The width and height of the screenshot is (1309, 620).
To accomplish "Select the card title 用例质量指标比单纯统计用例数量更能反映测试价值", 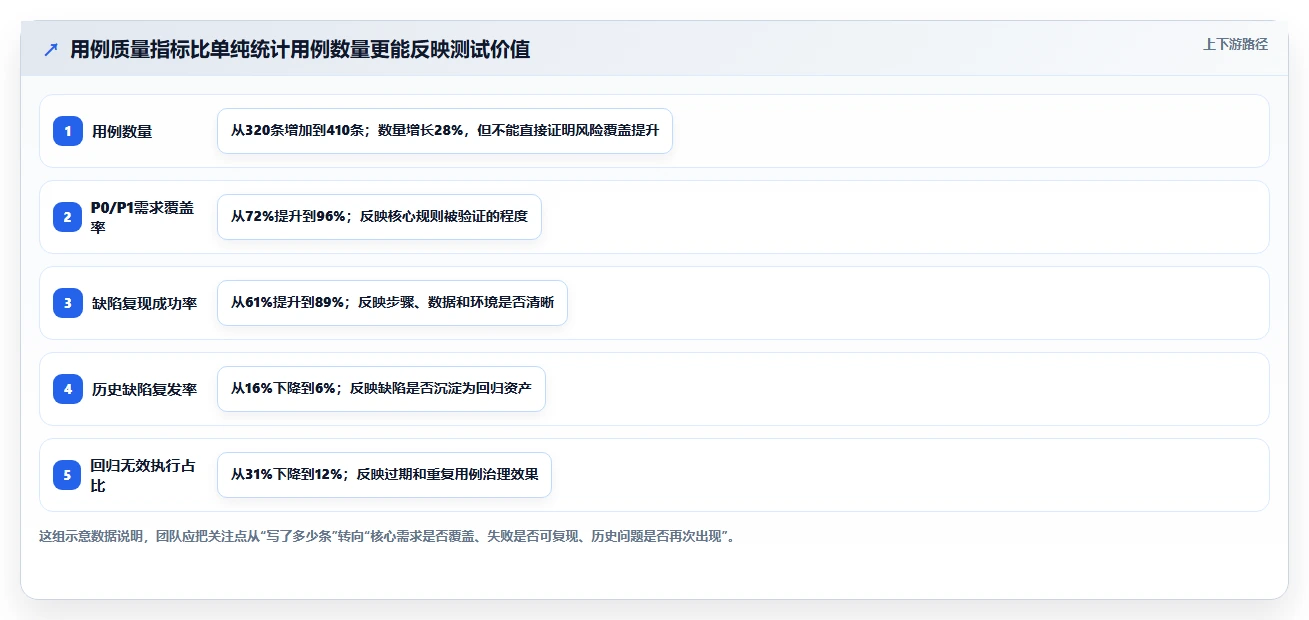I will click(x=300, y=49).
